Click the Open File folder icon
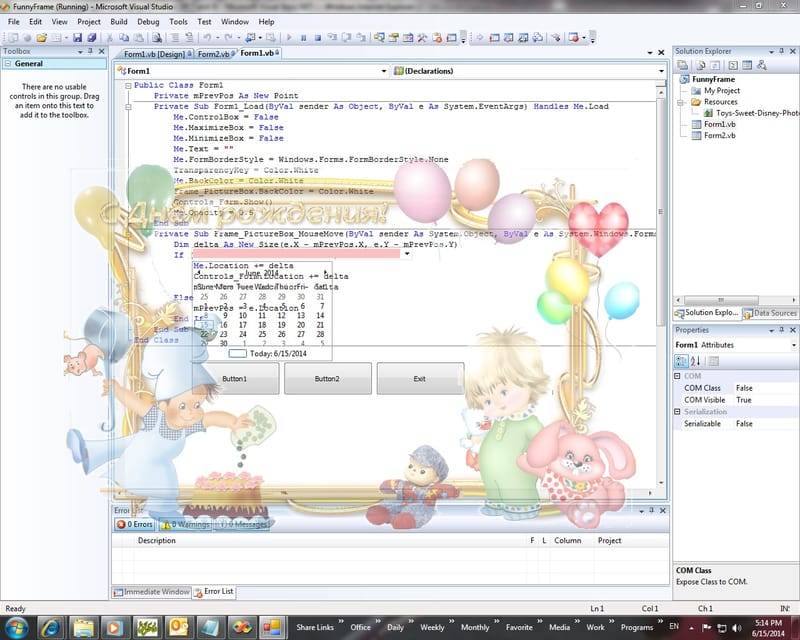 [x=42, y=37]
